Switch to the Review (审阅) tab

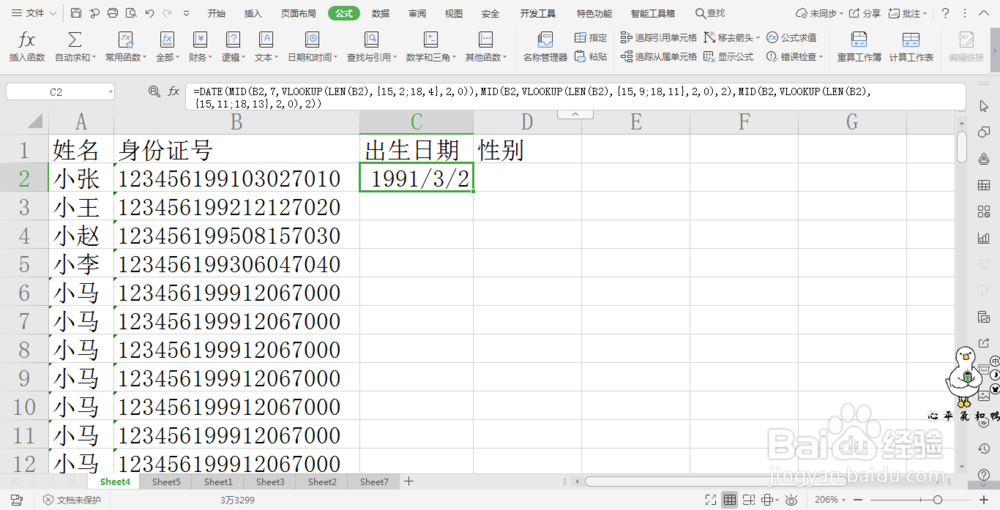pos(417,13)
